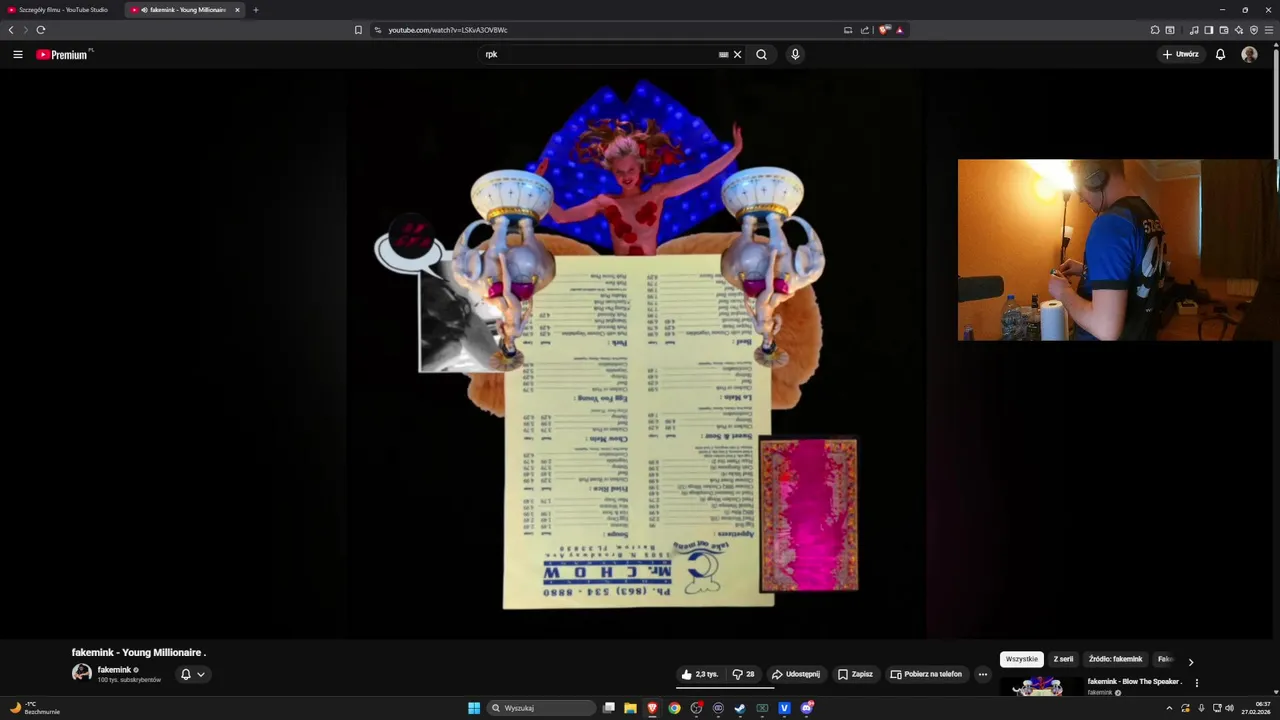Viewport: 1280px width, 720px height.
Task: Open Google Chrome from the taskbar
Action: [x=674, y=708]
